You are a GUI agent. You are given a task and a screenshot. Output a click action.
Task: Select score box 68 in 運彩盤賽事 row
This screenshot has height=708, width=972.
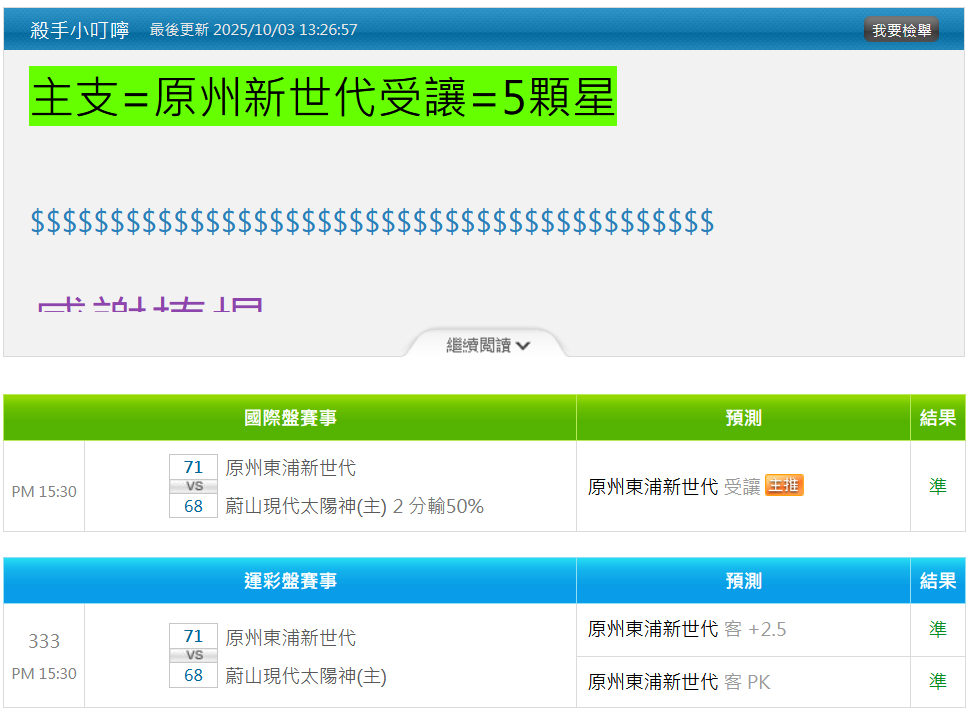pyautogui.click(x=193, y=675)
